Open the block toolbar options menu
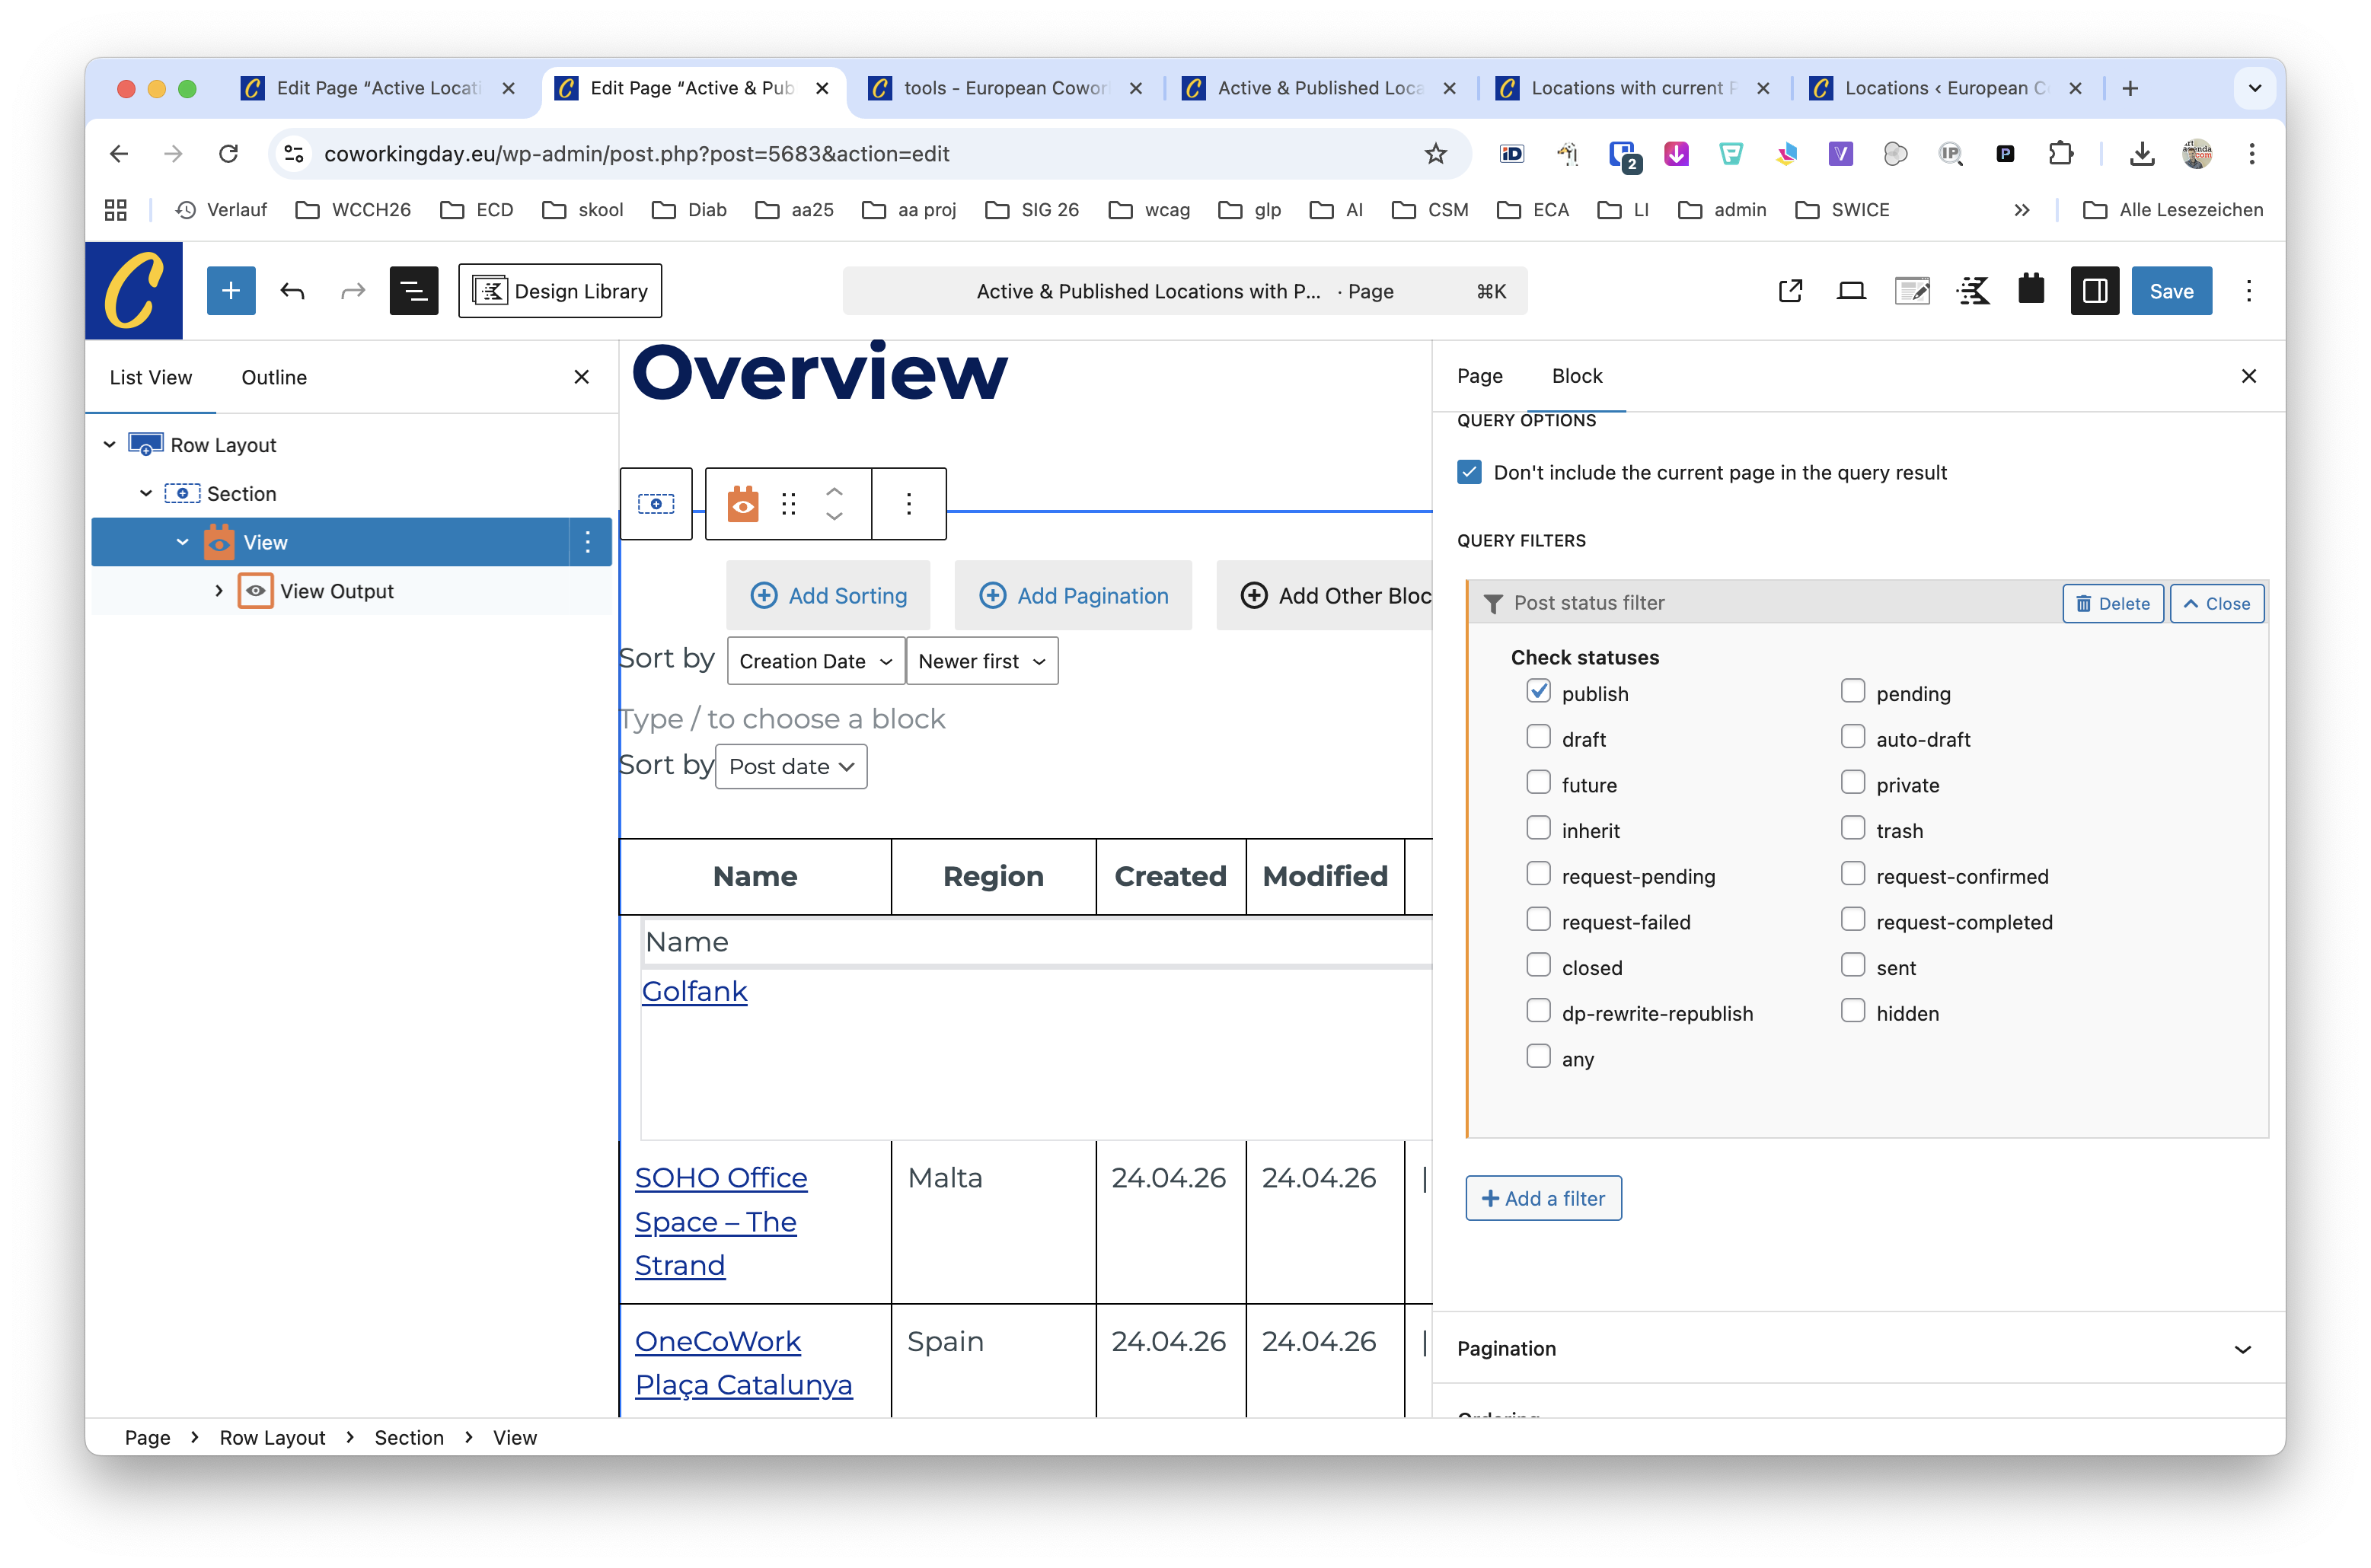 coord(909,504)
